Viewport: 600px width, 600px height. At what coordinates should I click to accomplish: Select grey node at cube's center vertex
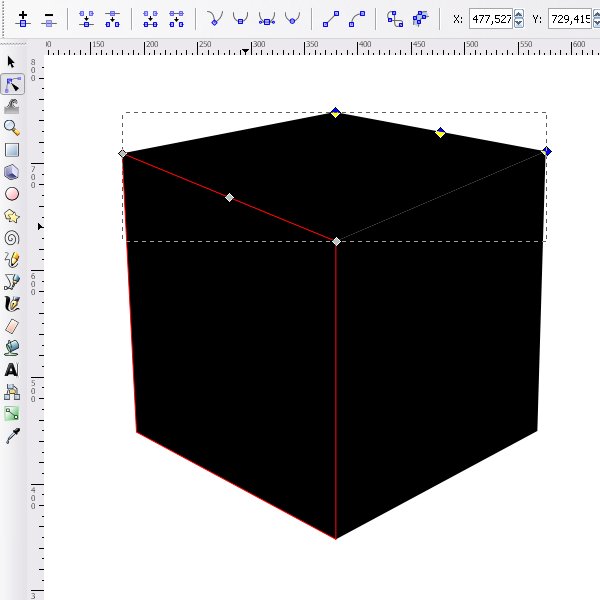pos(336,241)
